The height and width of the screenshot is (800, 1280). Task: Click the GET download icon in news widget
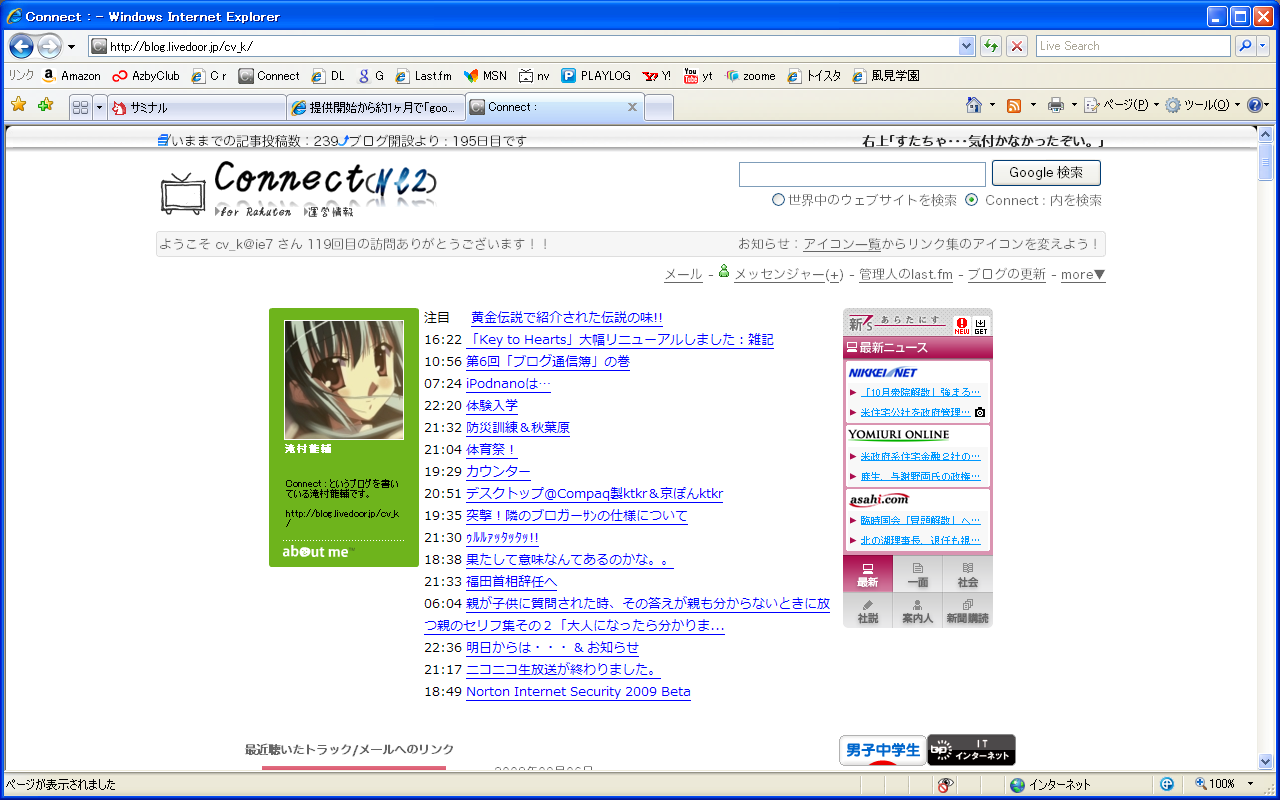[x=980, y=325]
